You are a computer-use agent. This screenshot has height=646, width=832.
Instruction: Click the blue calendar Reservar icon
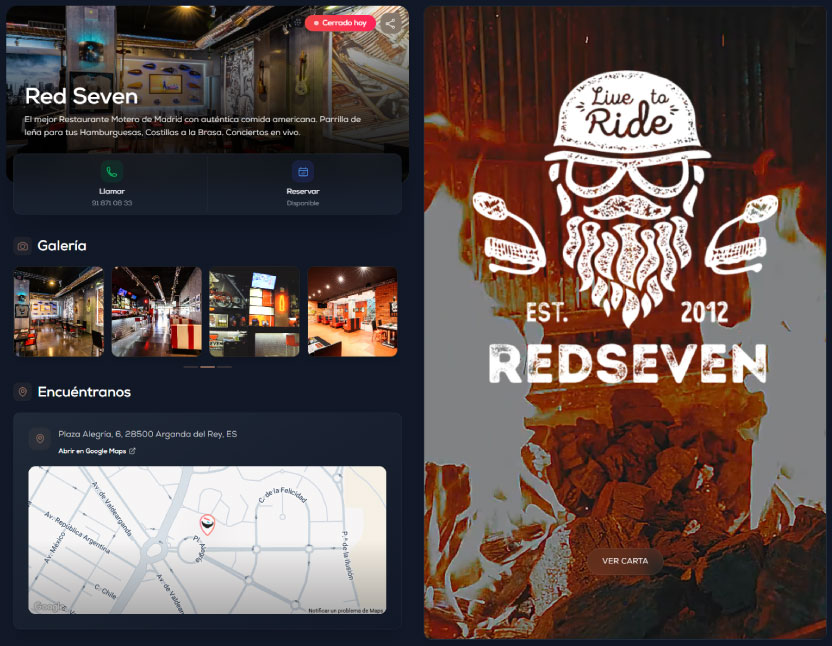tap(303, 171)
